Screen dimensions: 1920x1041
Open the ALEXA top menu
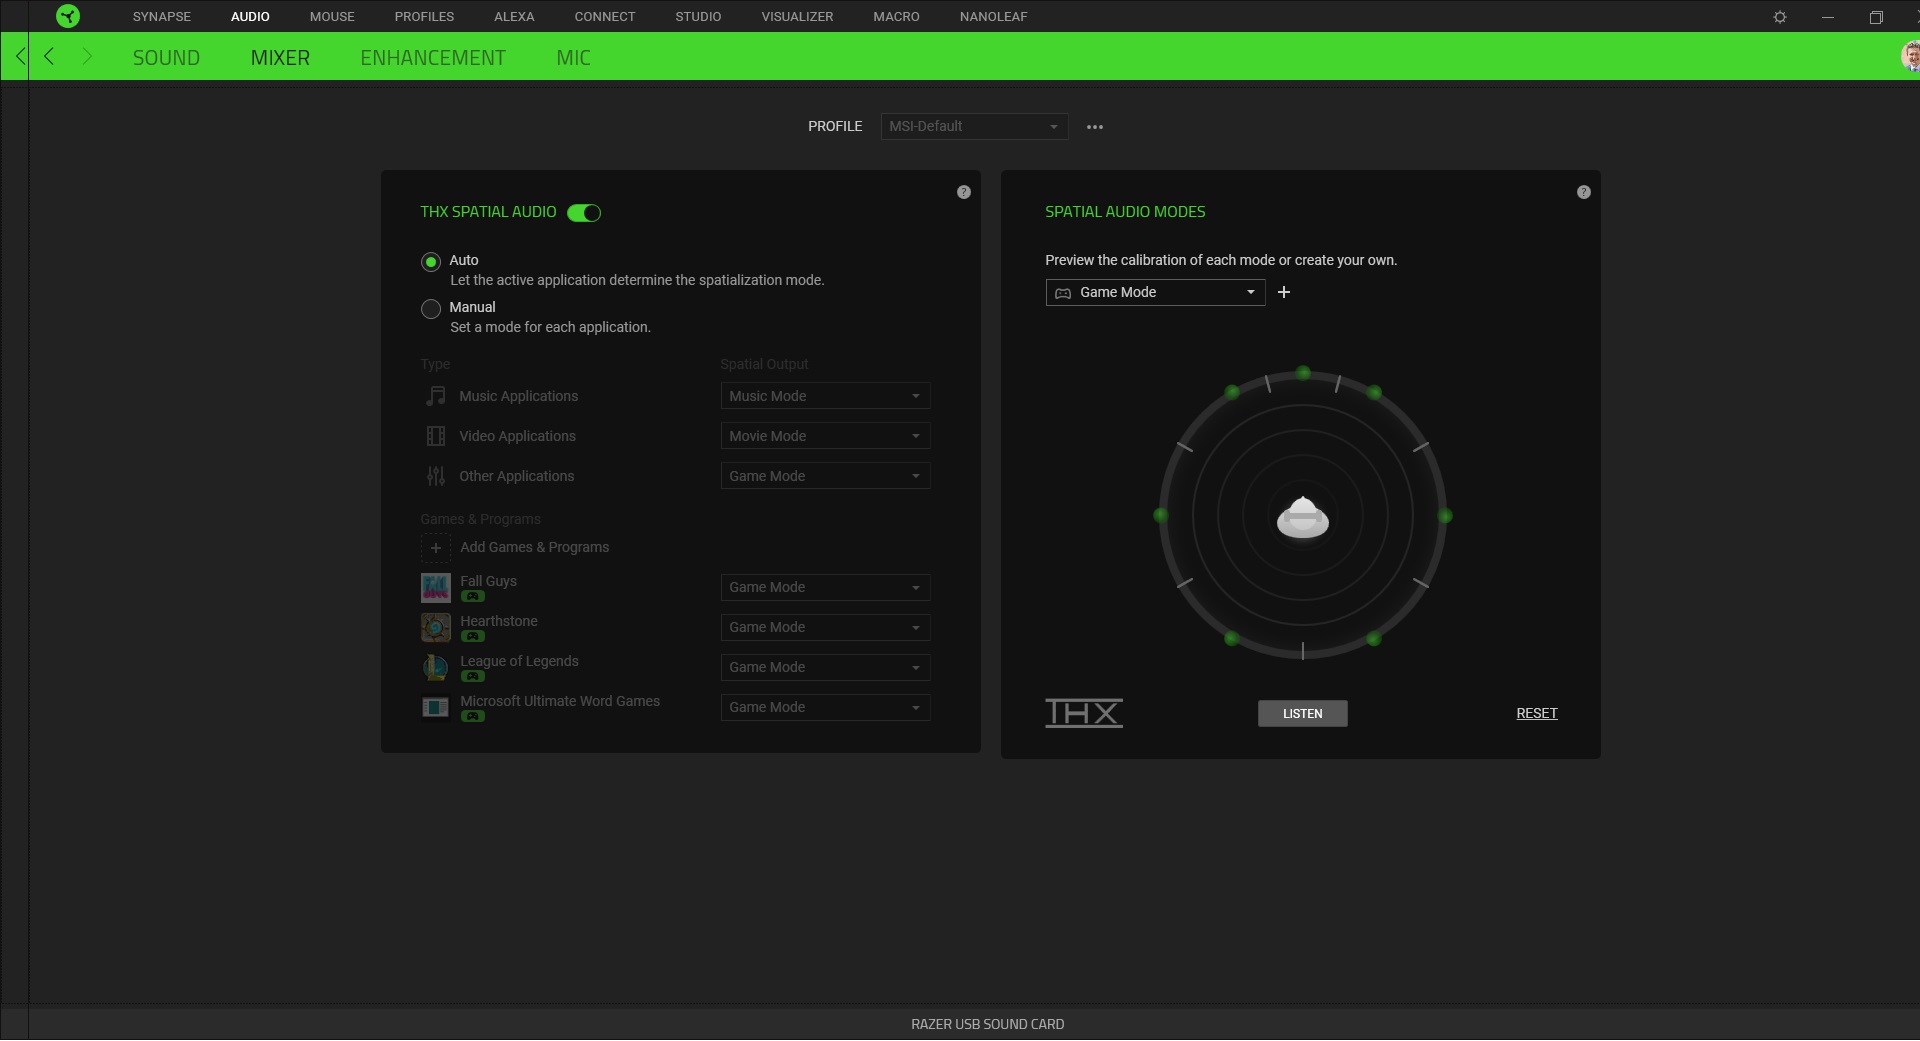pyautogui.click(x=514, y=17)
